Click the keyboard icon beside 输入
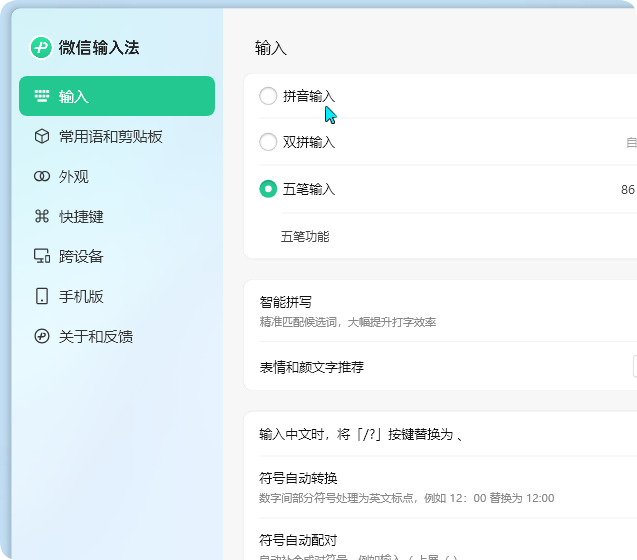The image size is (637, 560). [x=41, y=96]
